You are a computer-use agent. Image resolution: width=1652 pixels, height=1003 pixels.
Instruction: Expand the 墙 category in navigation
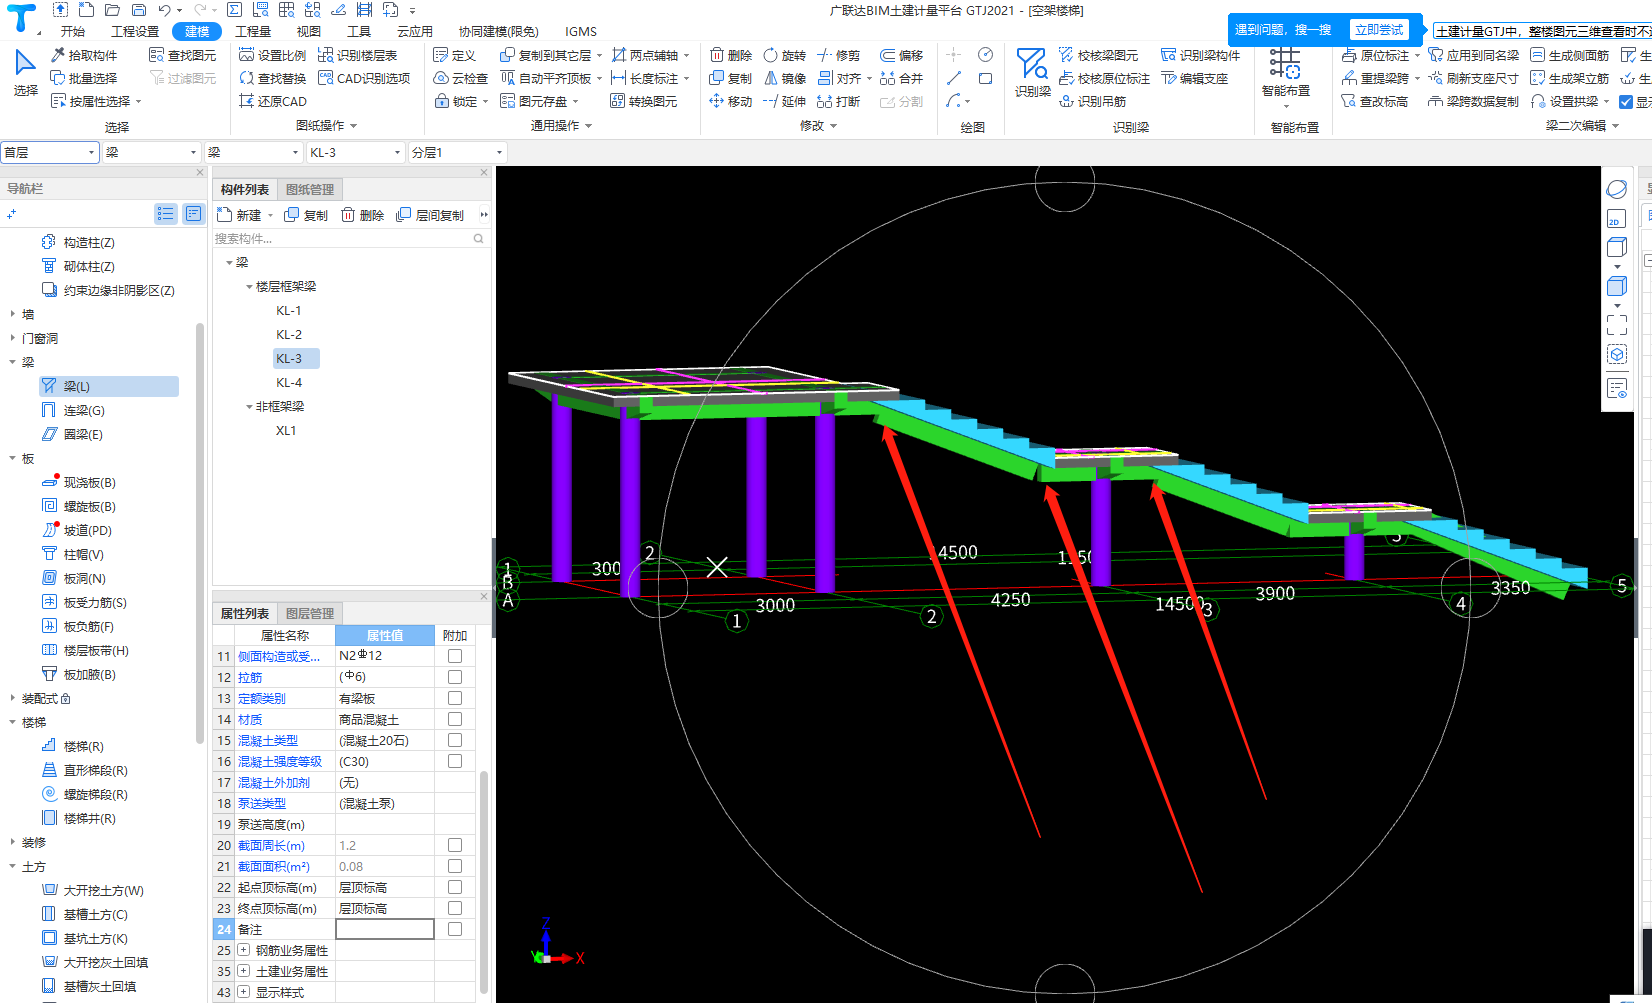[x=12, y=314]
